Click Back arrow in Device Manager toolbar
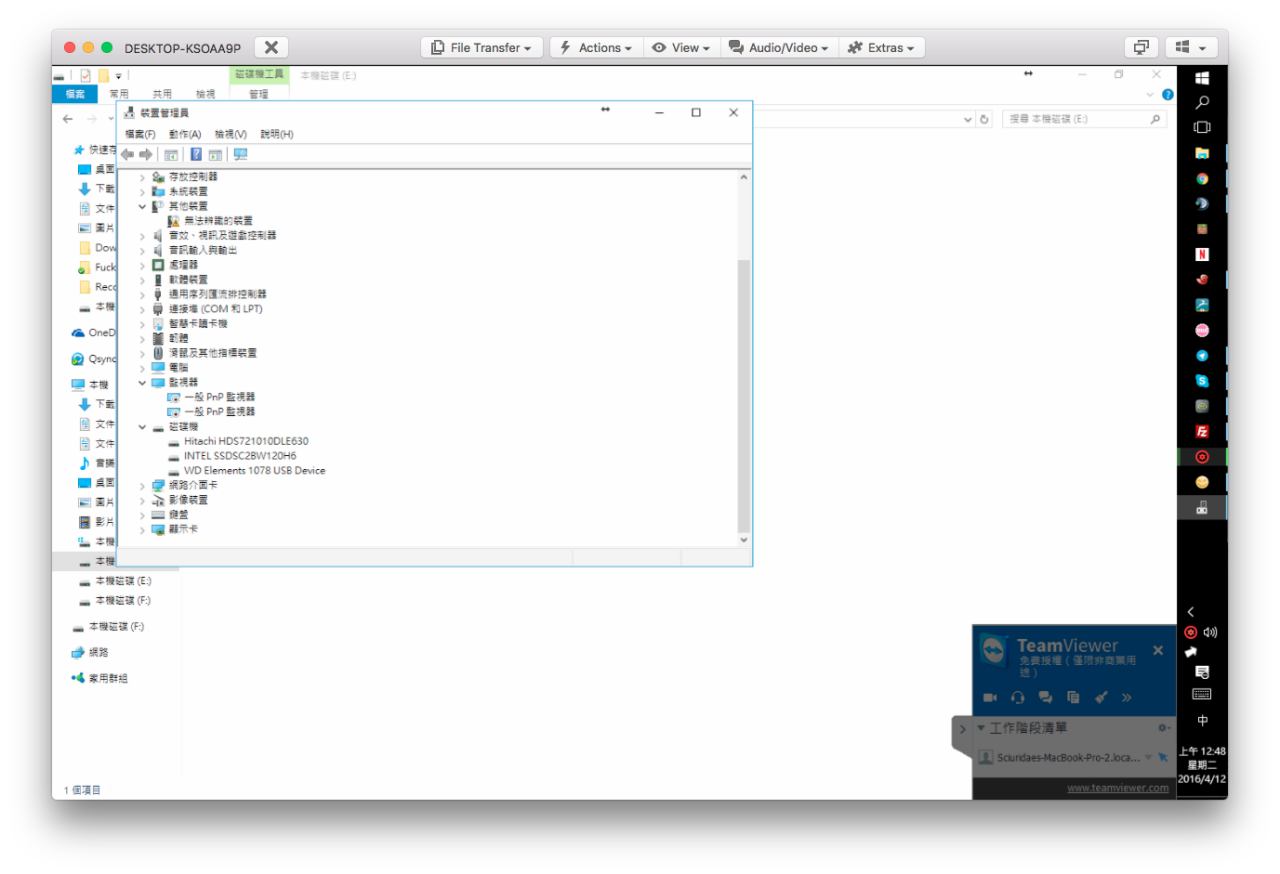Image resolution: width=1280 pixels, height=874 pixels. point(127,154)
